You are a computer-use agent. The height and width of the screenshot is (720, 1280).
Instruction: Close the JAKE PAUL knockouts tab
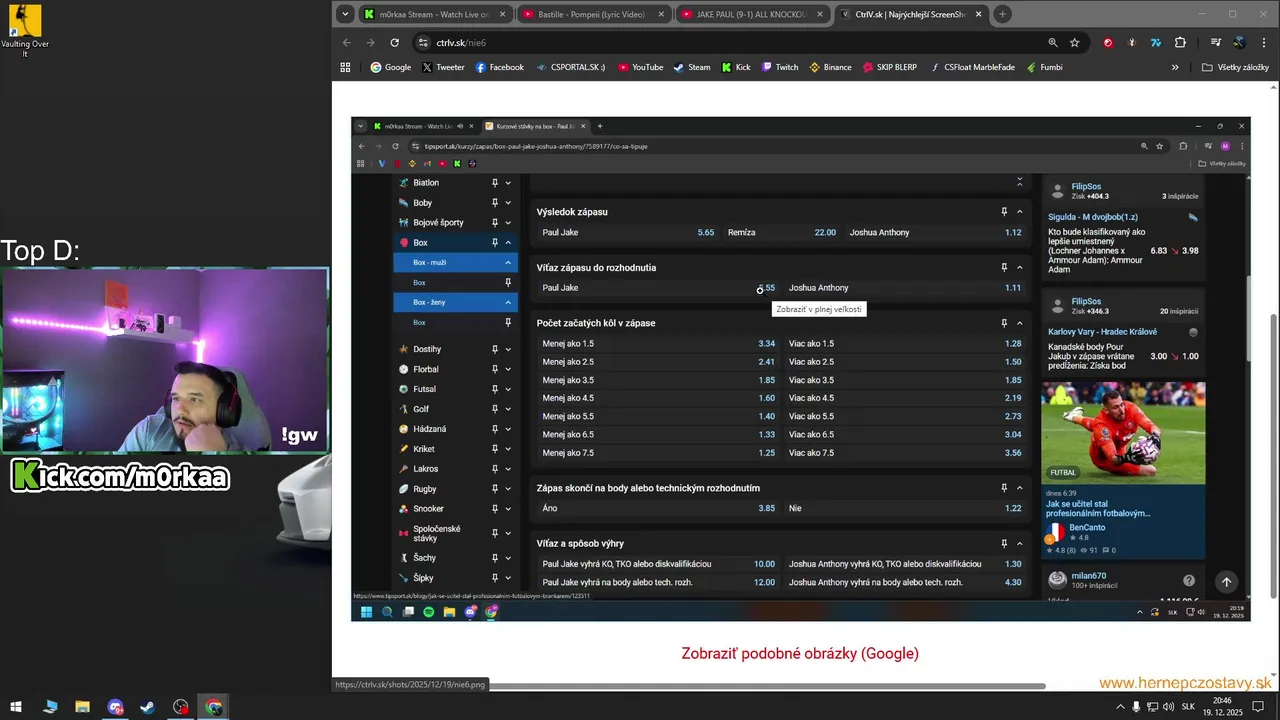[820, 14]
